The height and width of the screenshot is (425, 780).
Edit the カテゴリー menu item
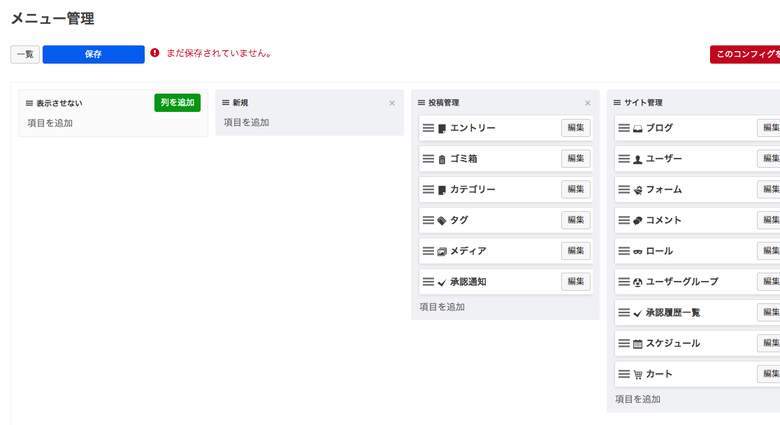[575, 189]
